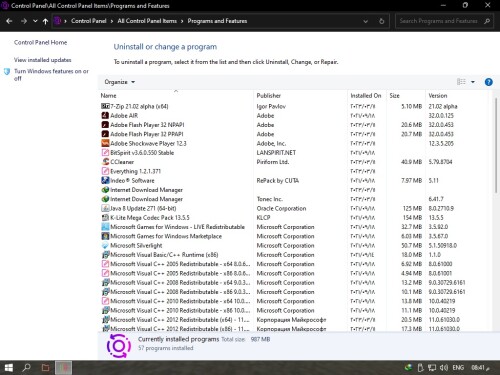Click the Adobe Flash Player 32 NPAPI icon
This screenshot has height=375, width=500.
coord(105,125)
